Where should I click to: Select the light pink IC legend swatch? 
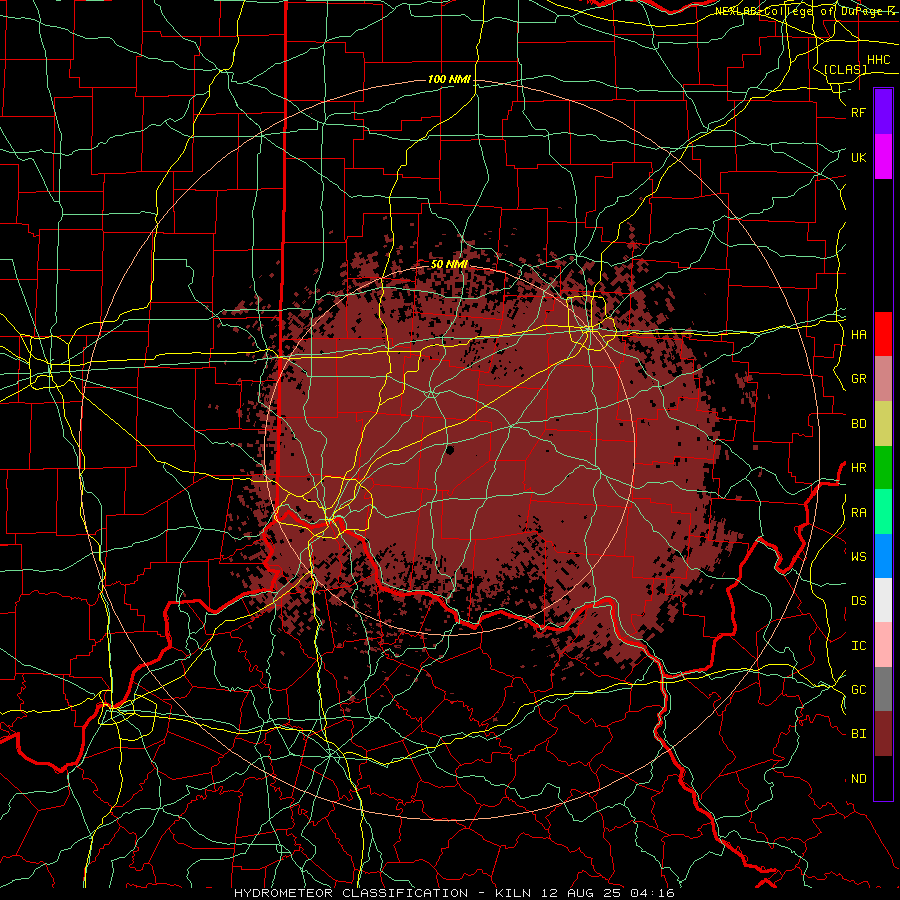coord(883,645)
